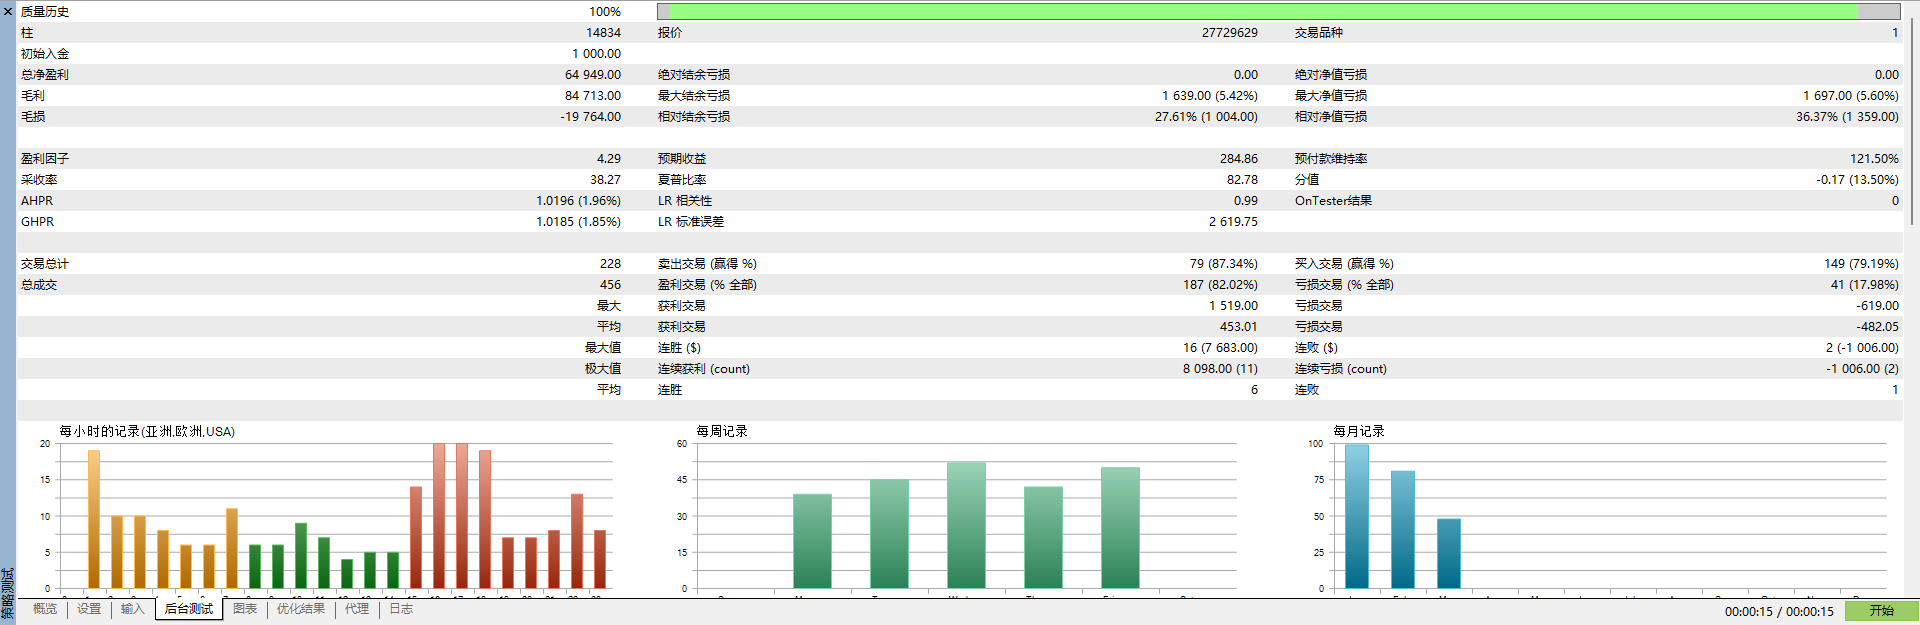The height and width of the screenshot is (625, 1920).
Task: Click the 连续亏损 (count) value -1 006.00 (2)
Action: click(1862, 369)
